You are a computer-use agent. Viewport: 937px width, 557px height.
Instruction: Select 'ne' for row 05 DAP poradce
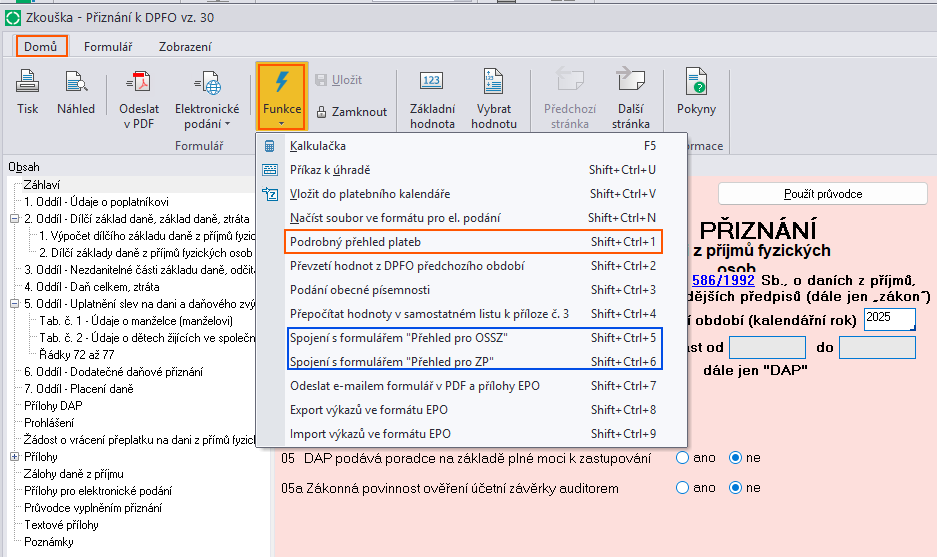coord(736,458)
